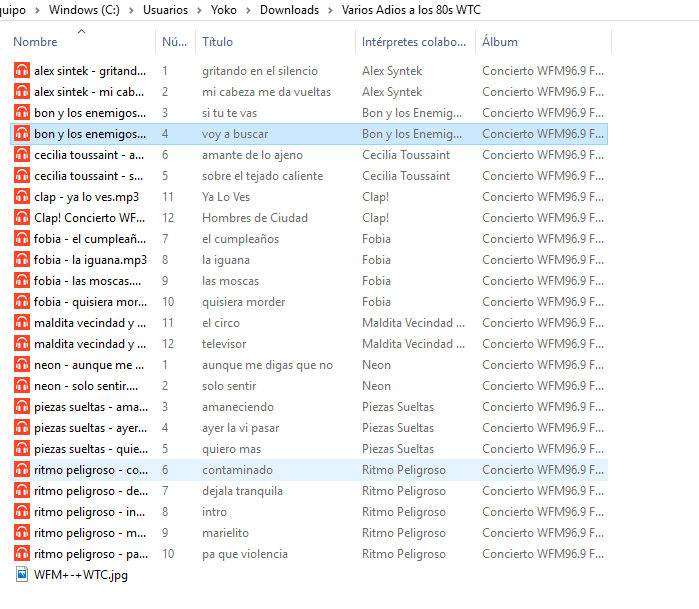Expand the chevron after Usuarios in path

click(199, 10)
